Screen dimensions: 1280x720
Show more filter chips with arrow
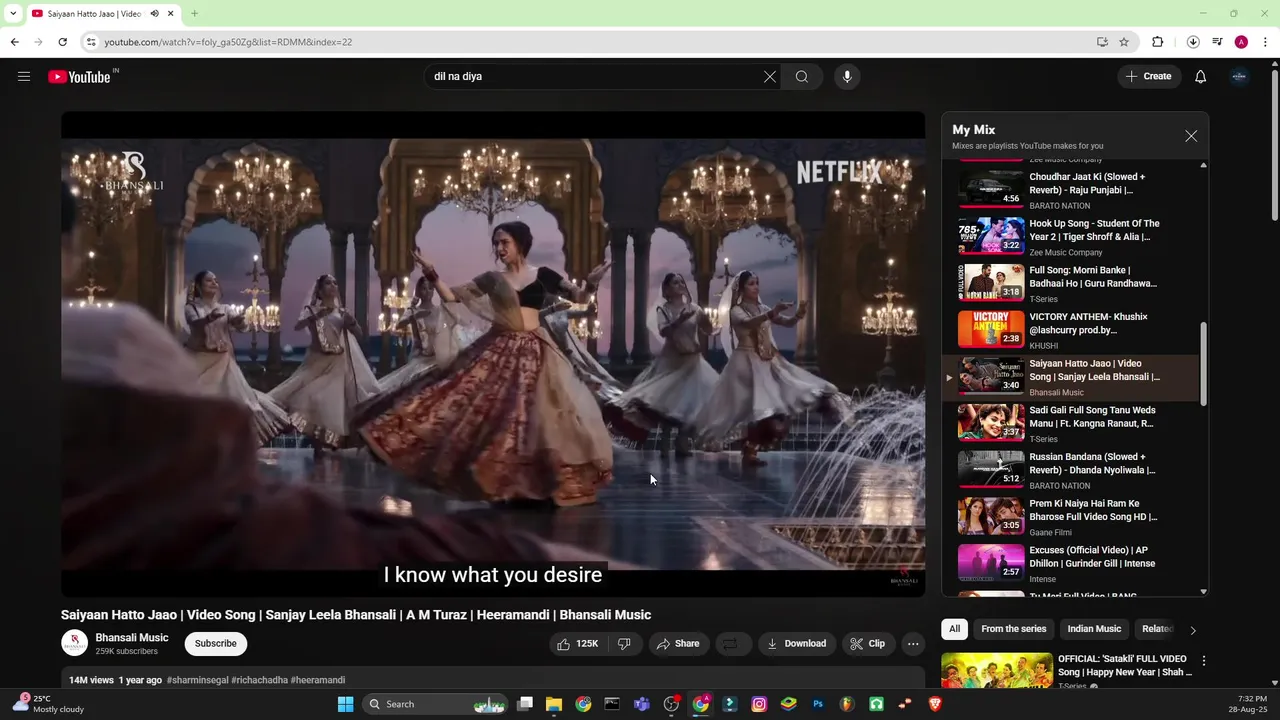point(1192,630)
